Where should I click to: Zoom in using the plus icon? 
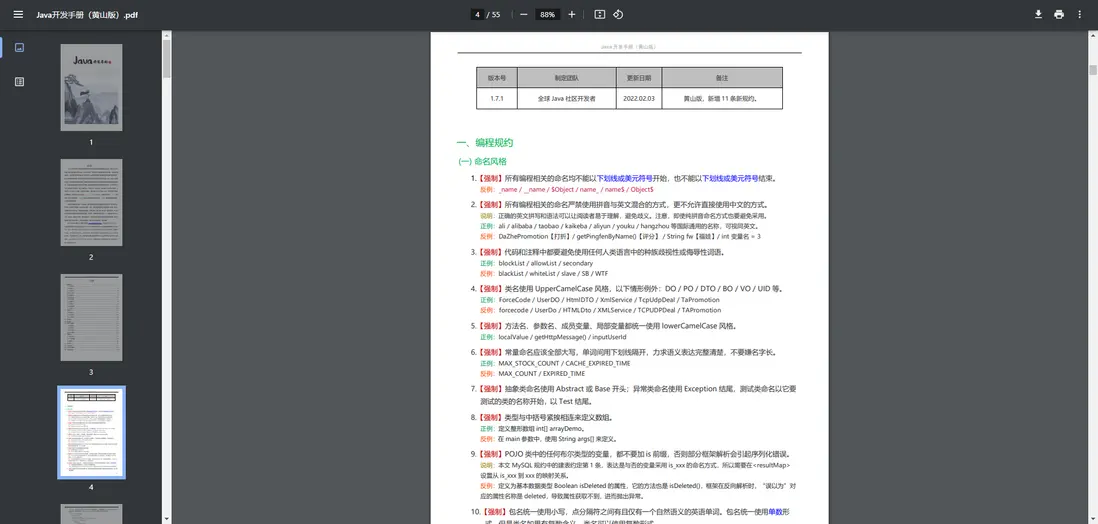pos(572,14)
